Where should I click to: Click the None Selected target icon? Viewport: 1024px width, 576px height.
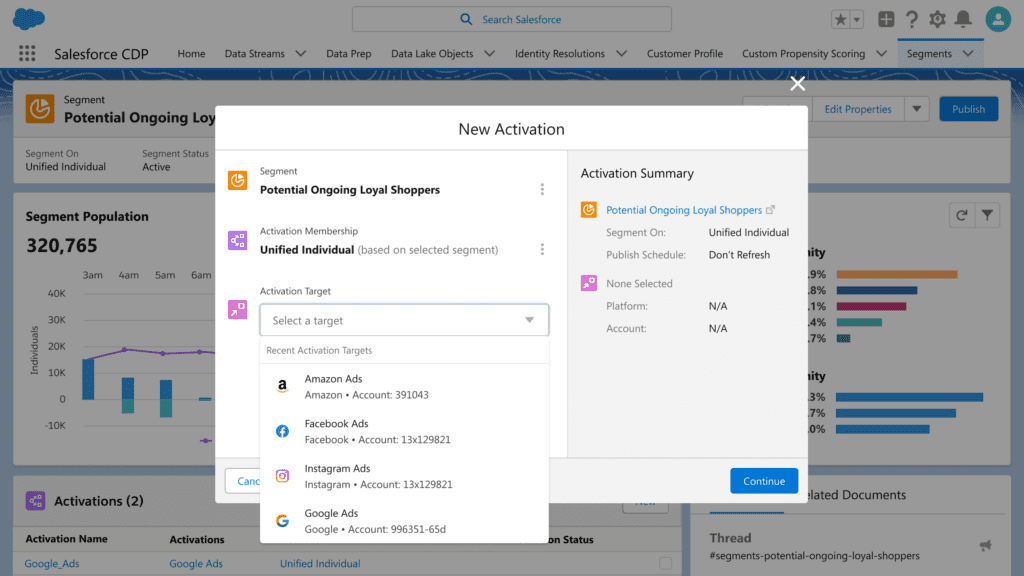(589, 283)
